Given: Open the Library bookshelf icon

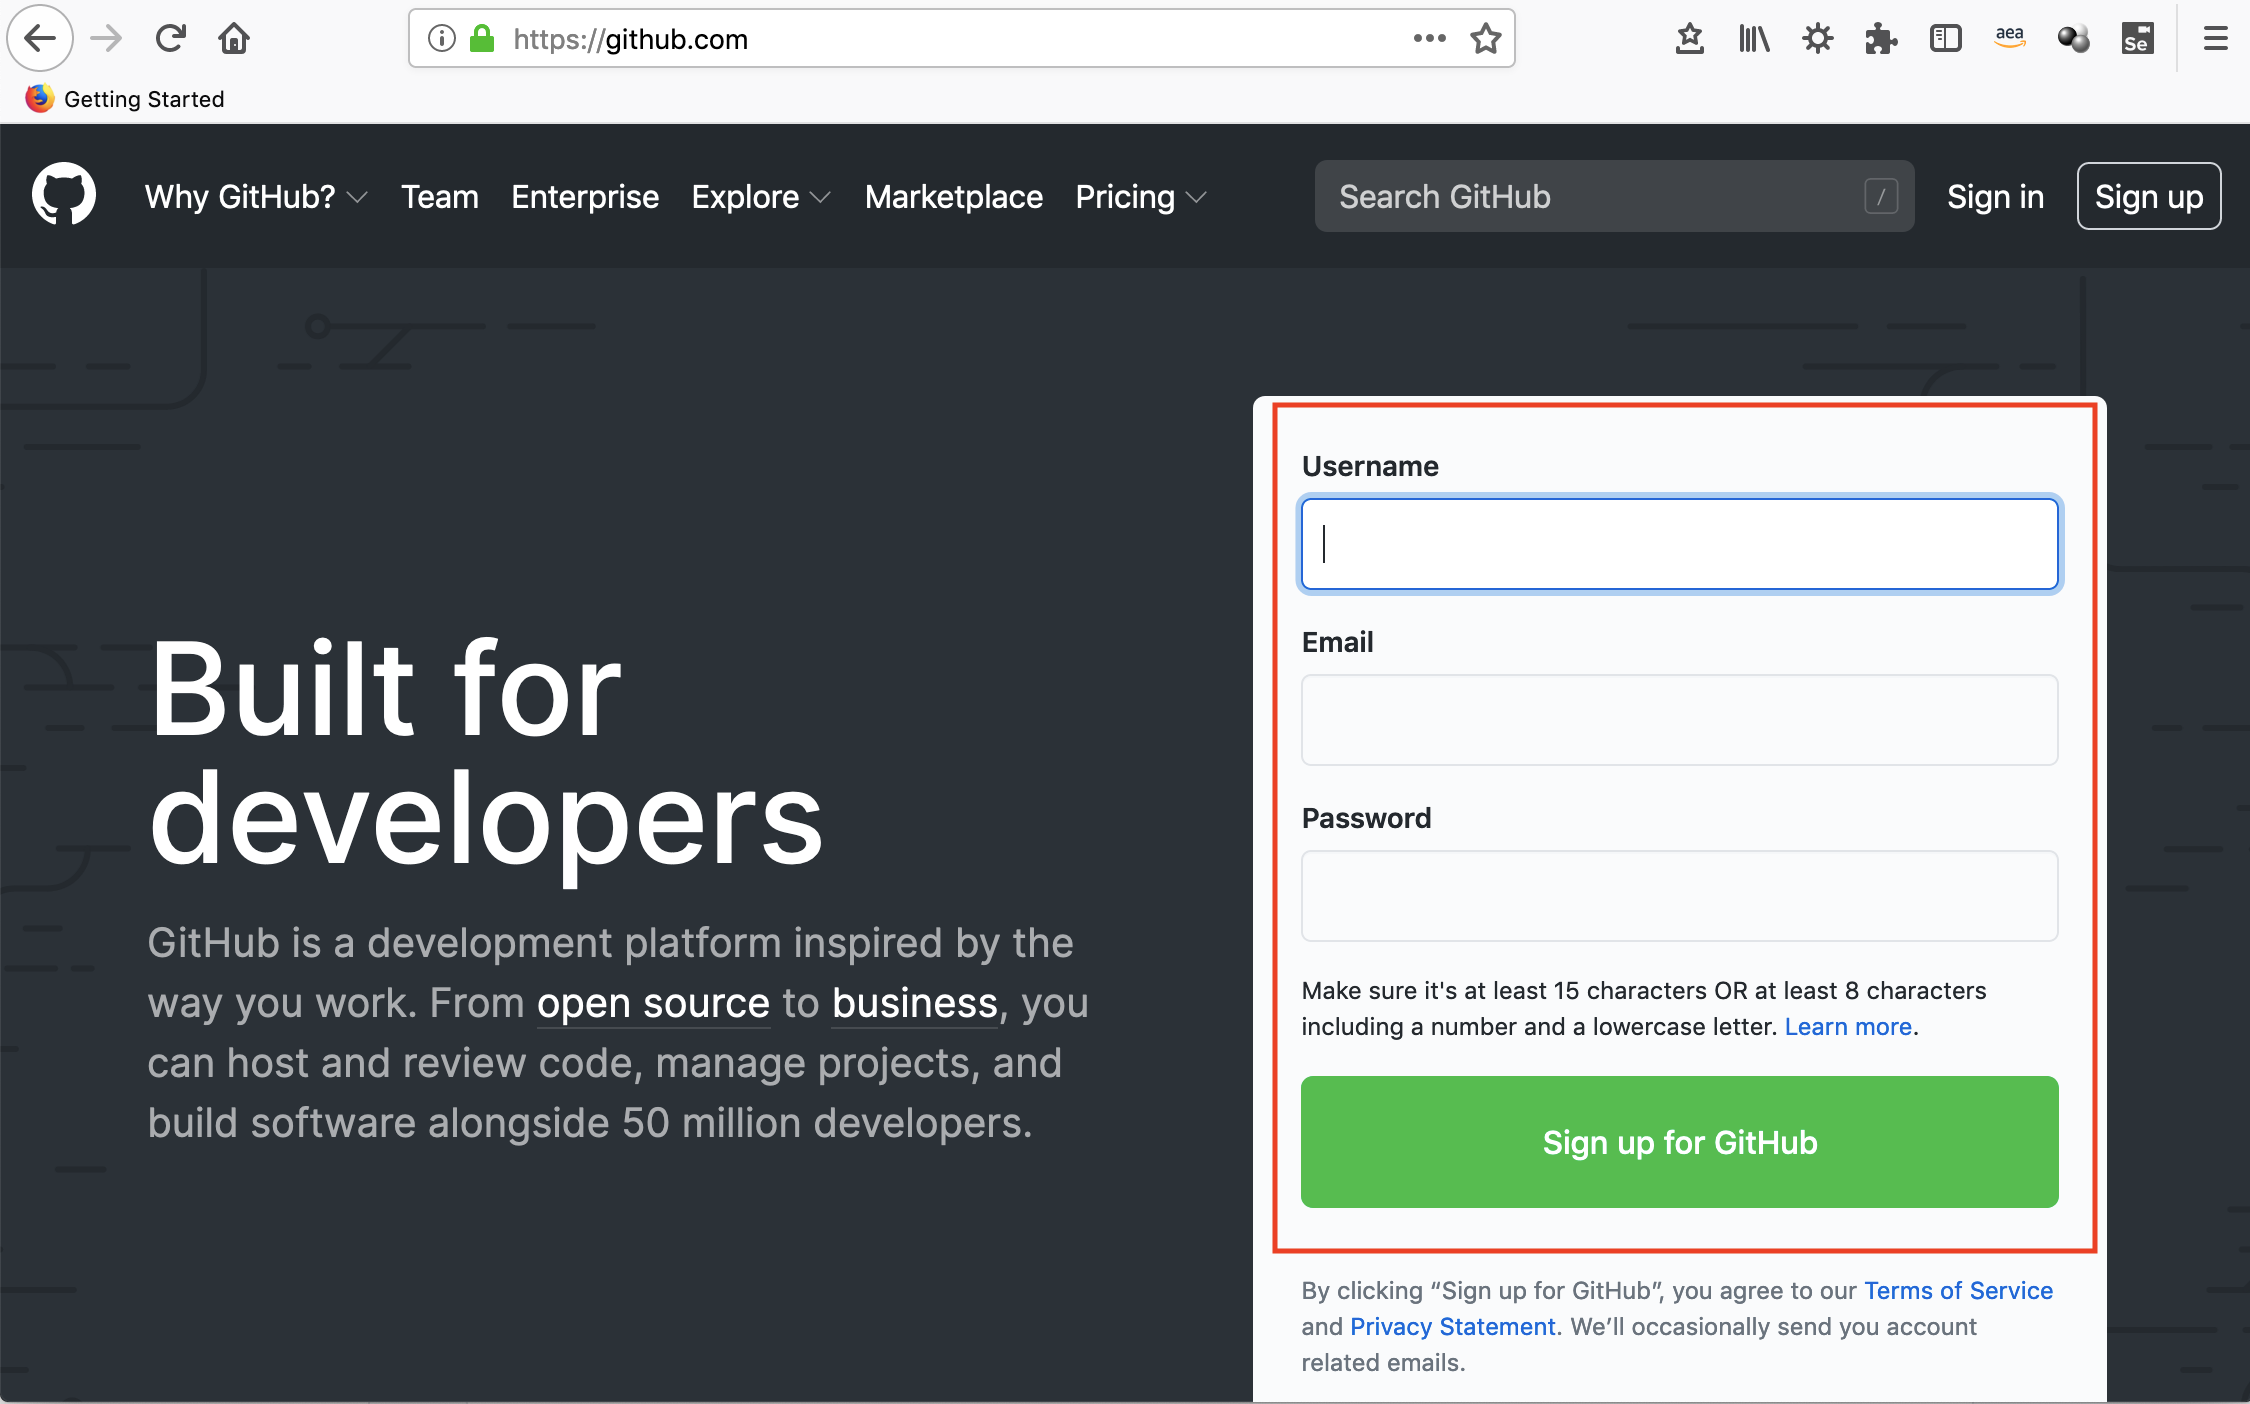Looking at the screenshot, I should point(1754,39).
